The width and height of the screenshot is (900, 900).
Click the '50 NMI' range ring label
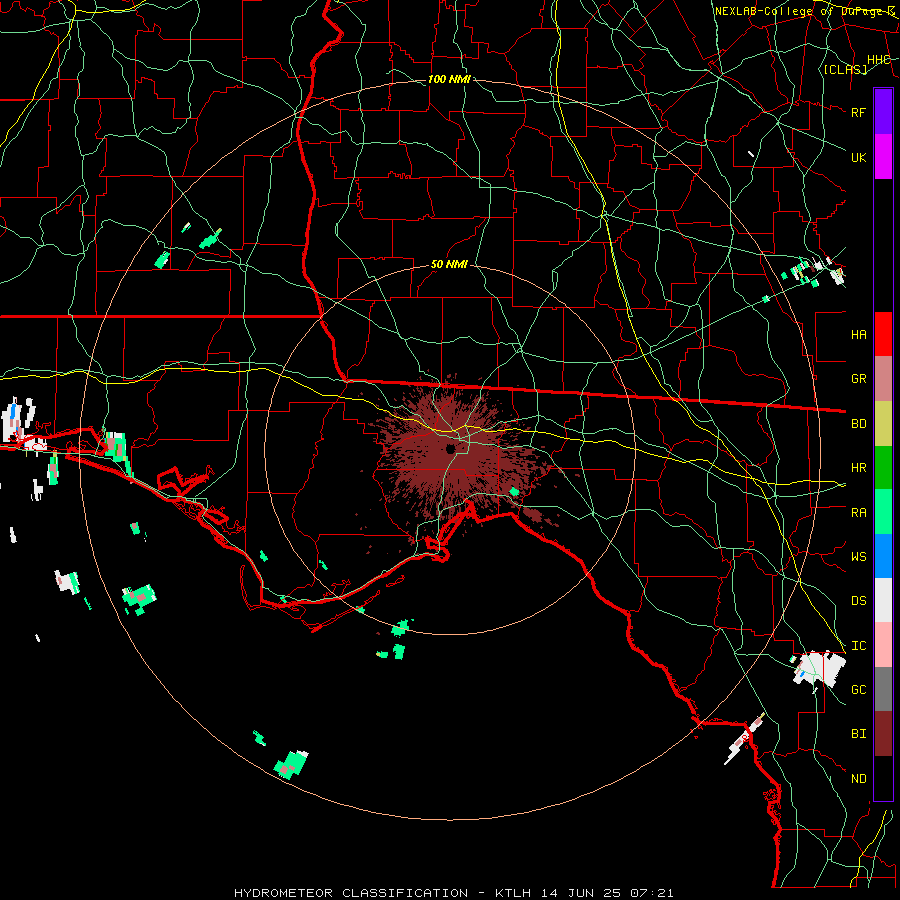[449, 265]
